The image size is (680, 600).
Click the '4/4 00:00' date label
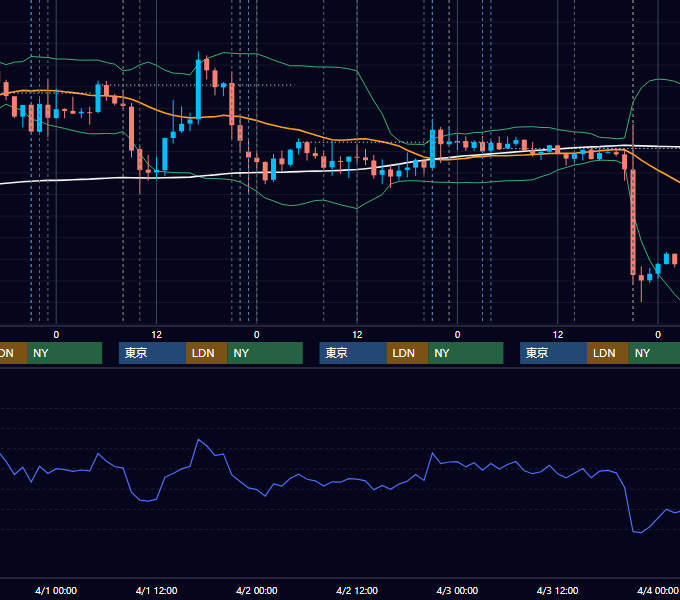point(657,590)
